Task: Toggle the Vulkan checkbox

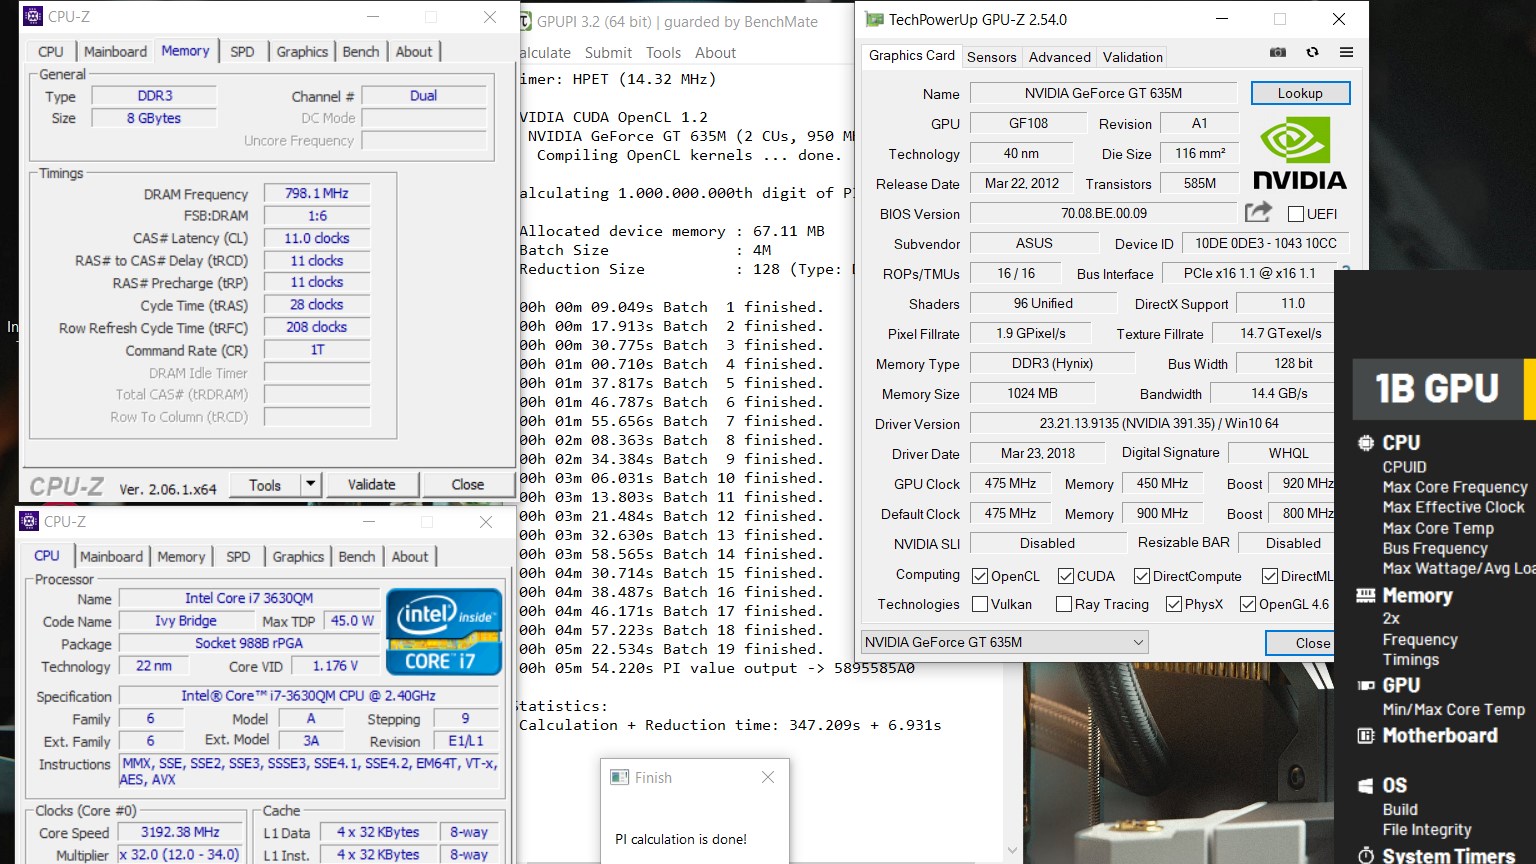Action: [980, 604]
